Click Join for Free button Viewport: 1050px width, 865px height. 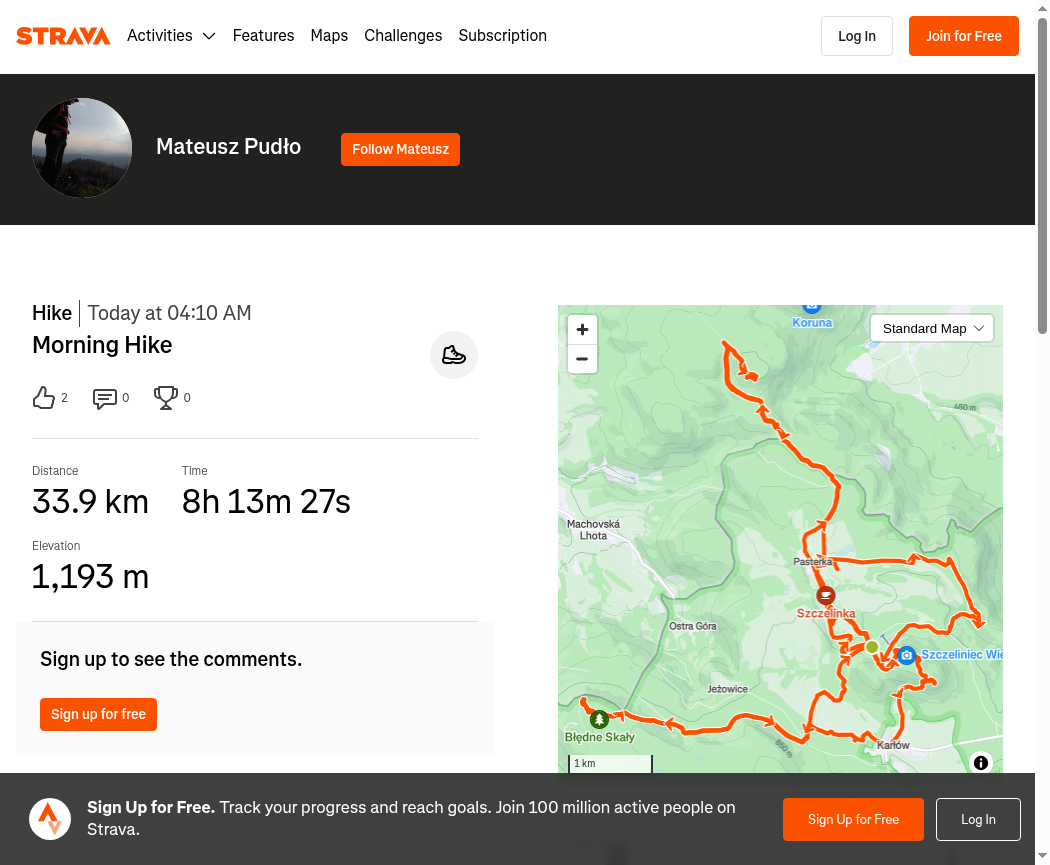tap(964, 36)
